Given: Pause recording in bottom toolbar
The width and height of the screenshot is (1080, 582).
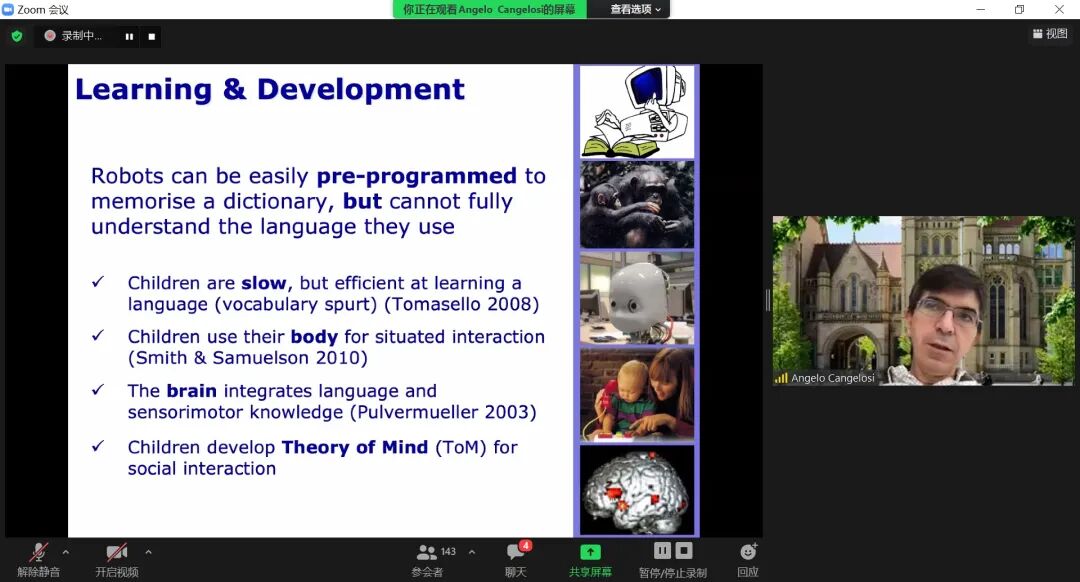Looking at the screenshot, I should point(662,551).
